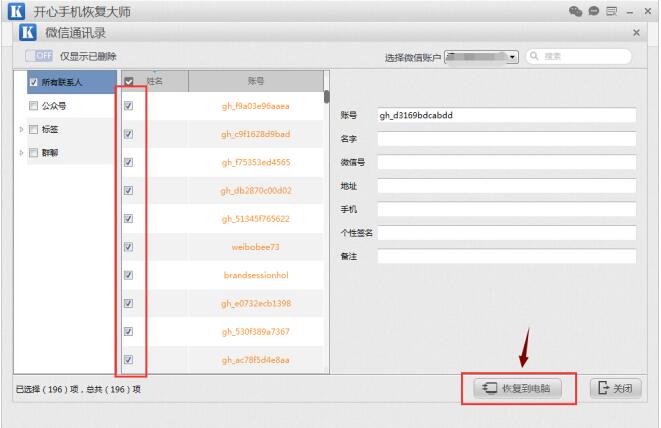
Task: Select the weibobee73 account text
Action: pyautogui.click(x=255, y=247)
